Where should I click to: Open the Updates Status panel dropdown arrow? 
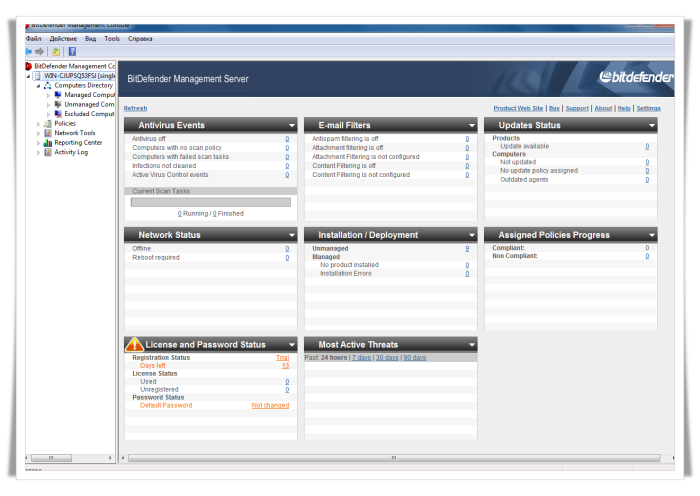coord(651,125)
